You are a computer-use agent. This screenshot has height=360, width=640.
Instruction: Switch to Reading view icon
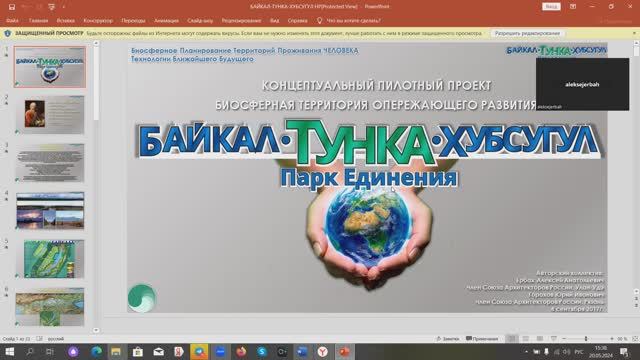point(540,339)
